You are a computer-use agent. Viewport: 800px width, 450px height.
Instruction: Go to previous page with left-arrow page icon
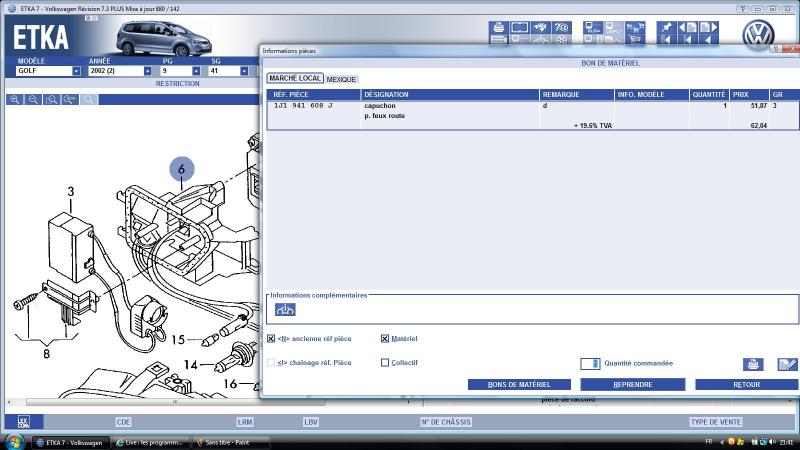click(x=687, y=28)
